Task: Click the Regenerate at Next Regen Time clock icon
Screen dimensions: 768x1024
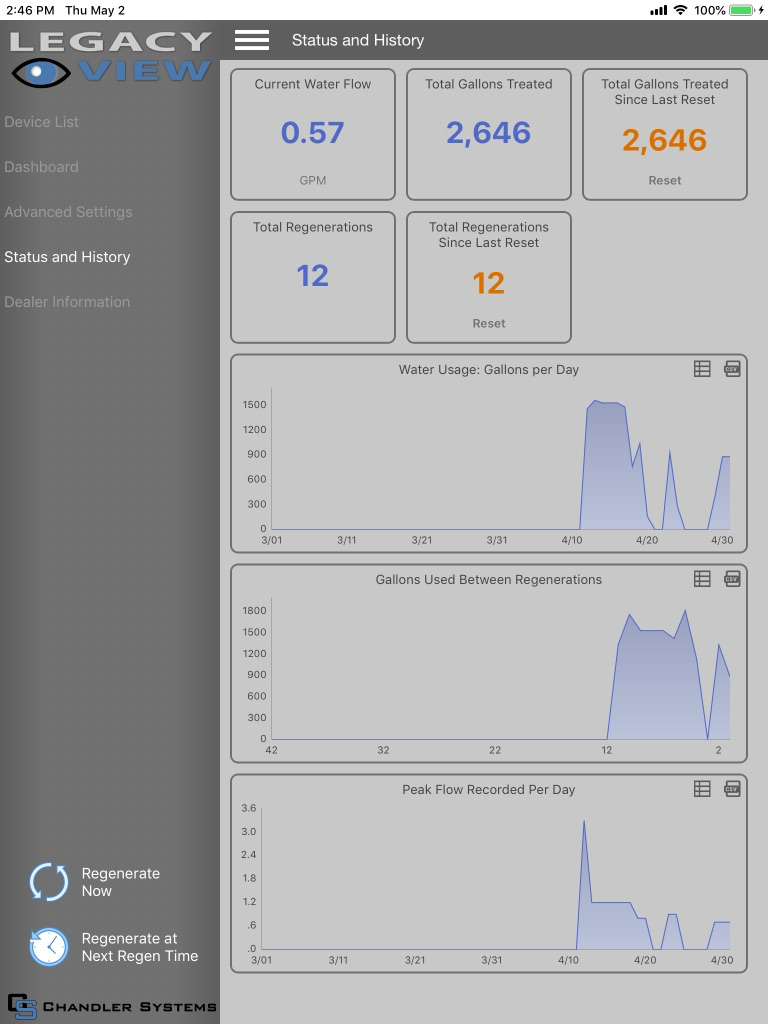Action: (49, 946)
